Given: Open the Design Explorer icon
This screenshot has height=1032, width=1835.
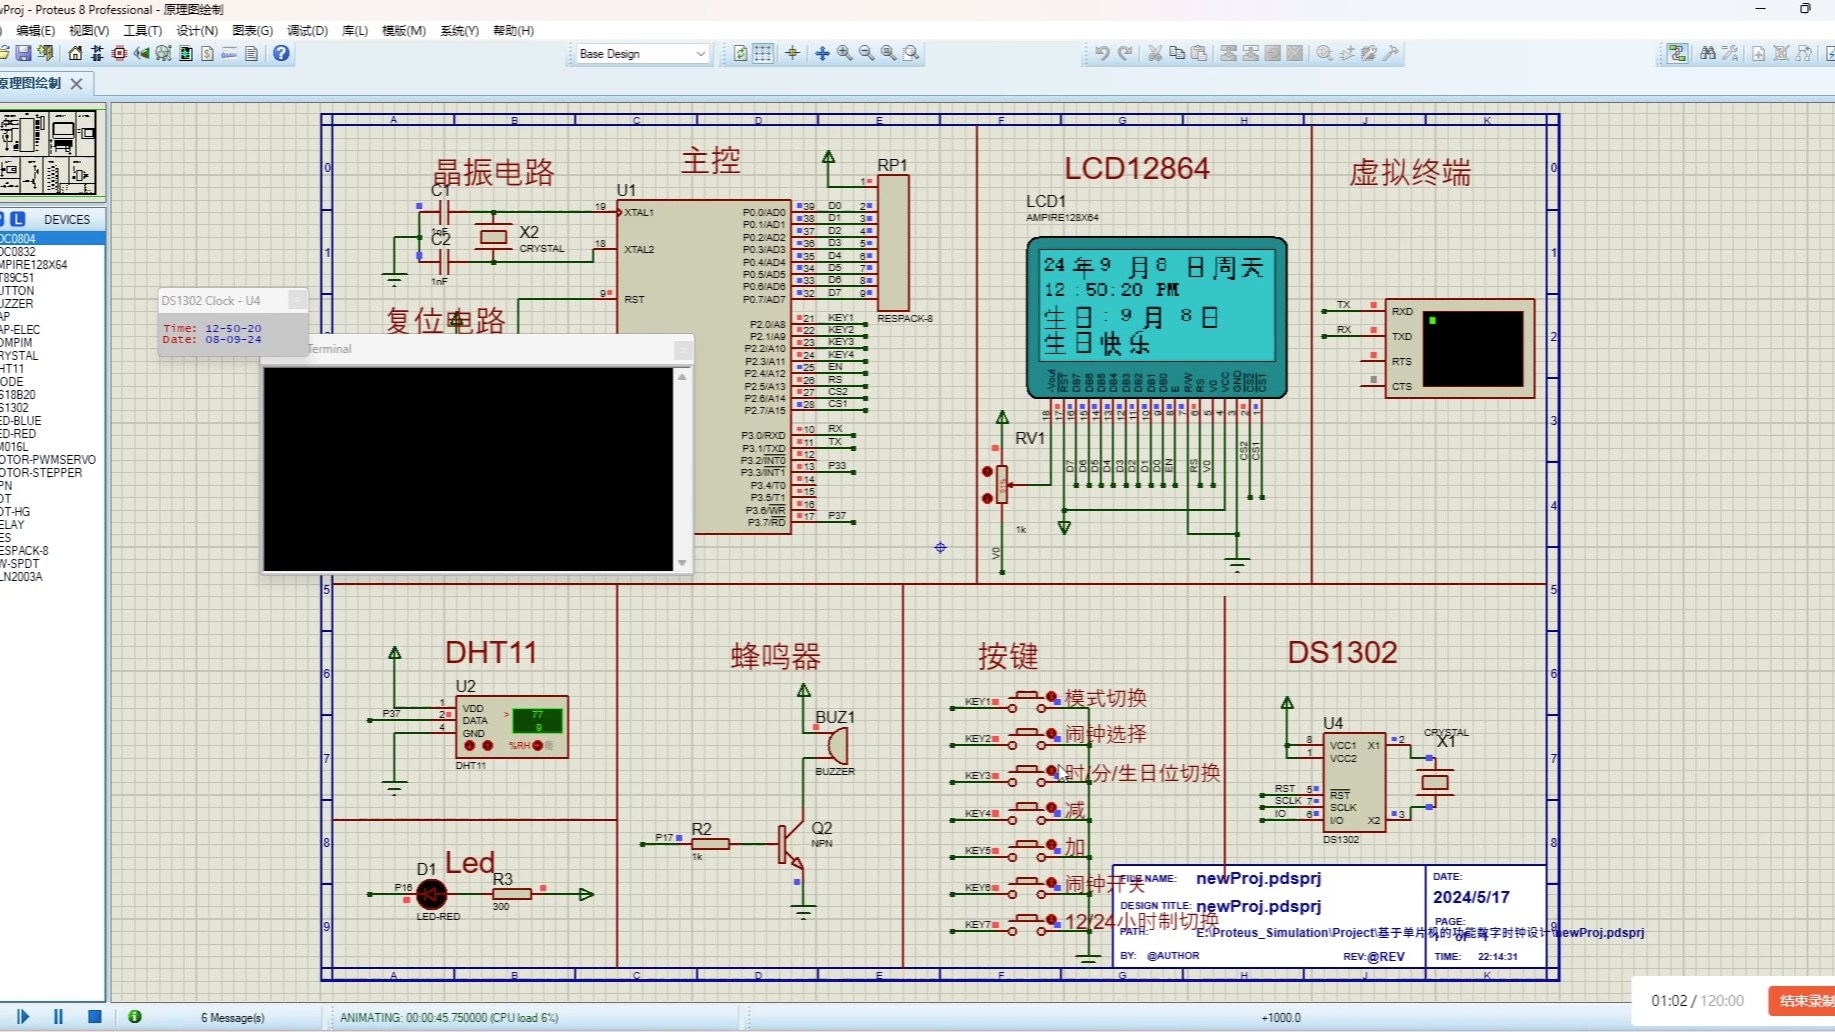Looking at the screenshot, I should click(185, 53).
